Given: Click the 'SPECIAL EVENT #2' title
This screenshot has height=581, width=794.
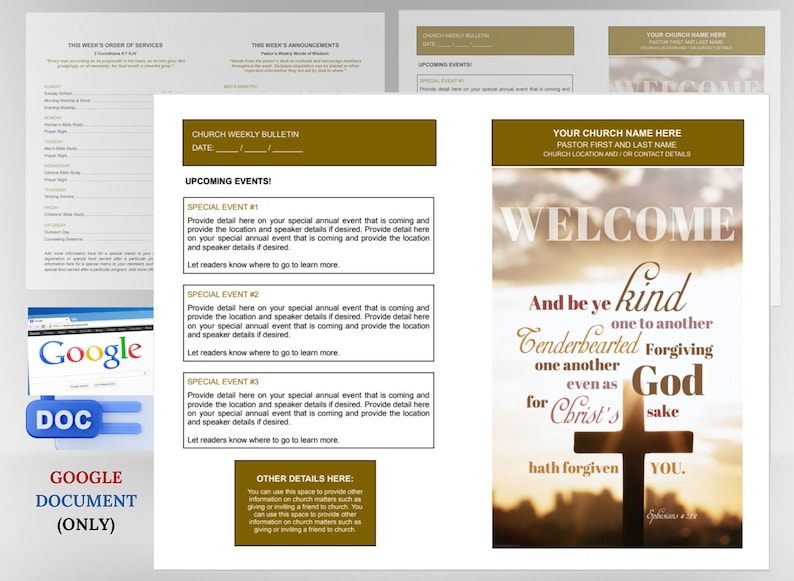Looking at the screenshot, I should [x=223, y=294].
